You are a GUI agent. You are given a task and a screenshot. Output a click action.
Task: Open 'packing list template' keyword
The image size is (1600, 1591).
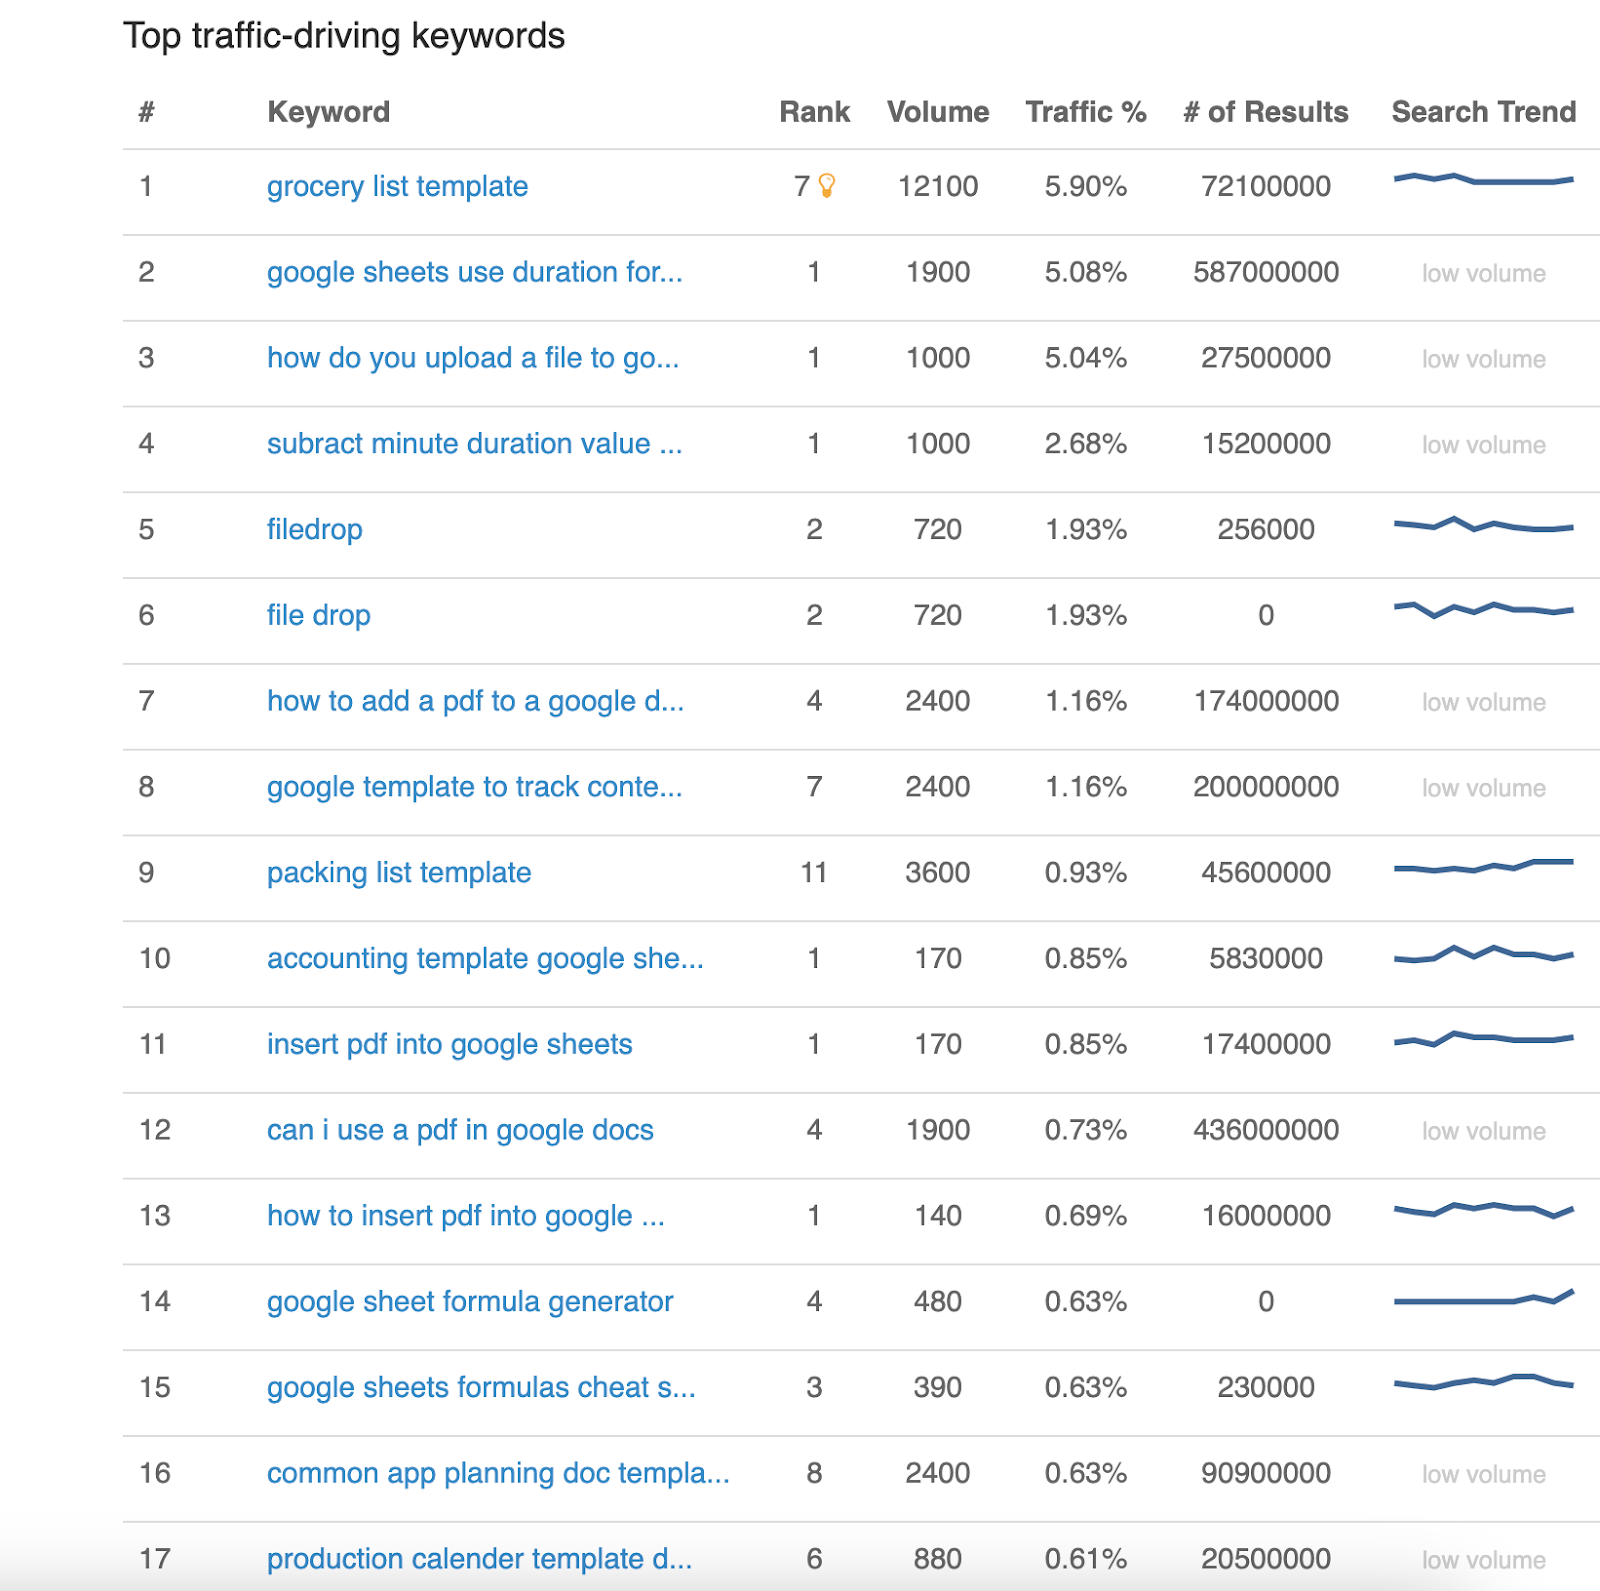398,873
